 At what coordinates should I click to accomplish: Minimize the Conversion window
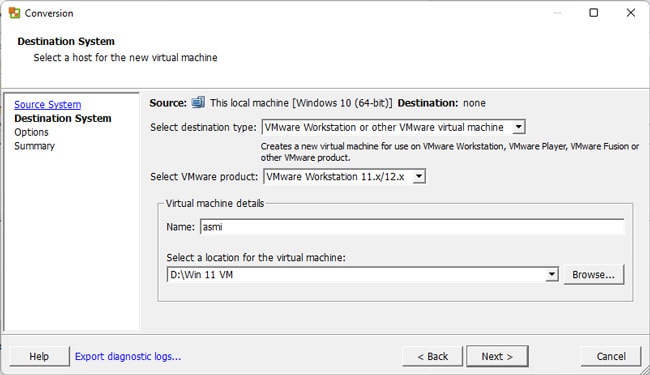tap(557, 13)
